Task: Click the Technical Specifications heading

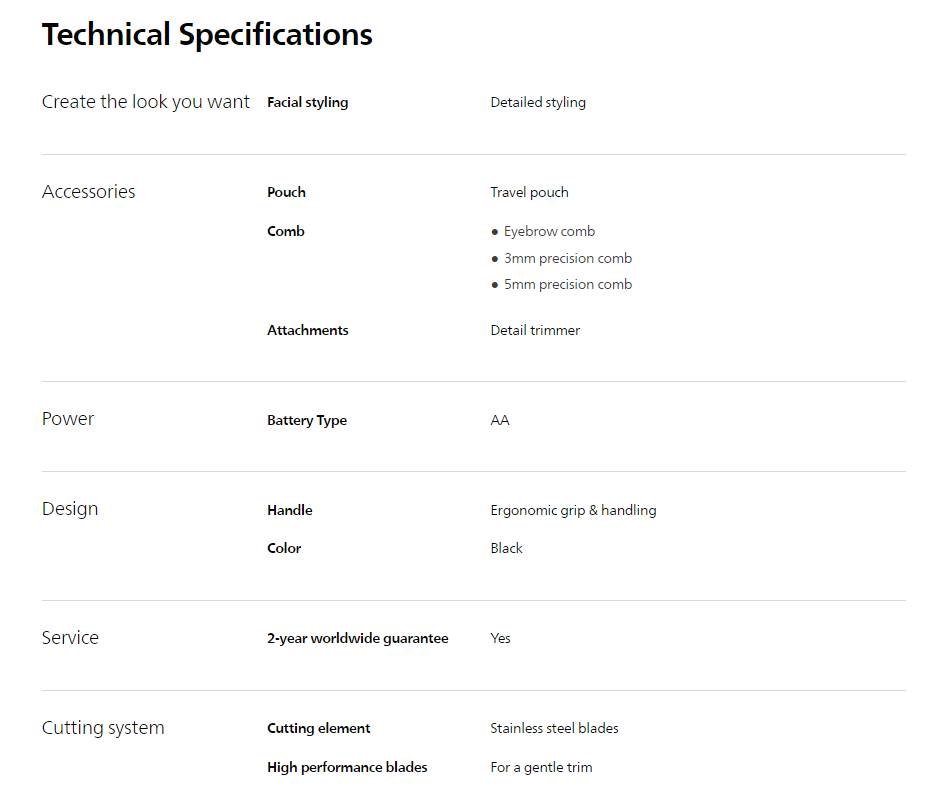Action: (x=207, y=35)
